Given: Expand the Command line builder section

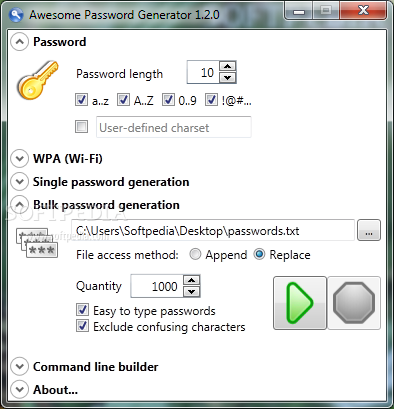Looking at the screenshot, I should click(19, 367).
